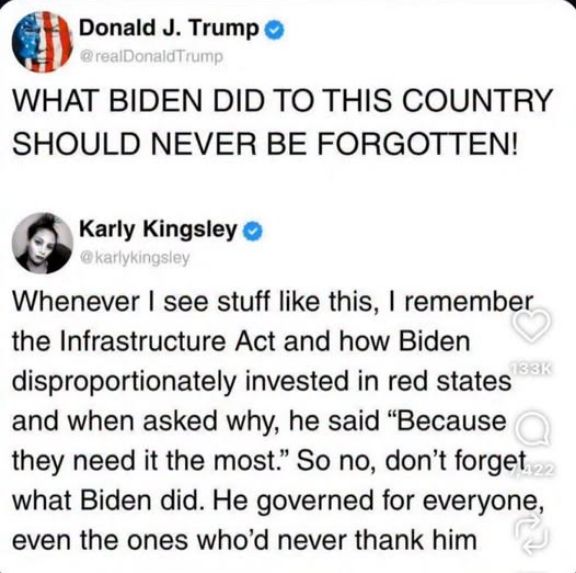
Task: Click the 133K likes count
Action: click(x=532, y=368)
